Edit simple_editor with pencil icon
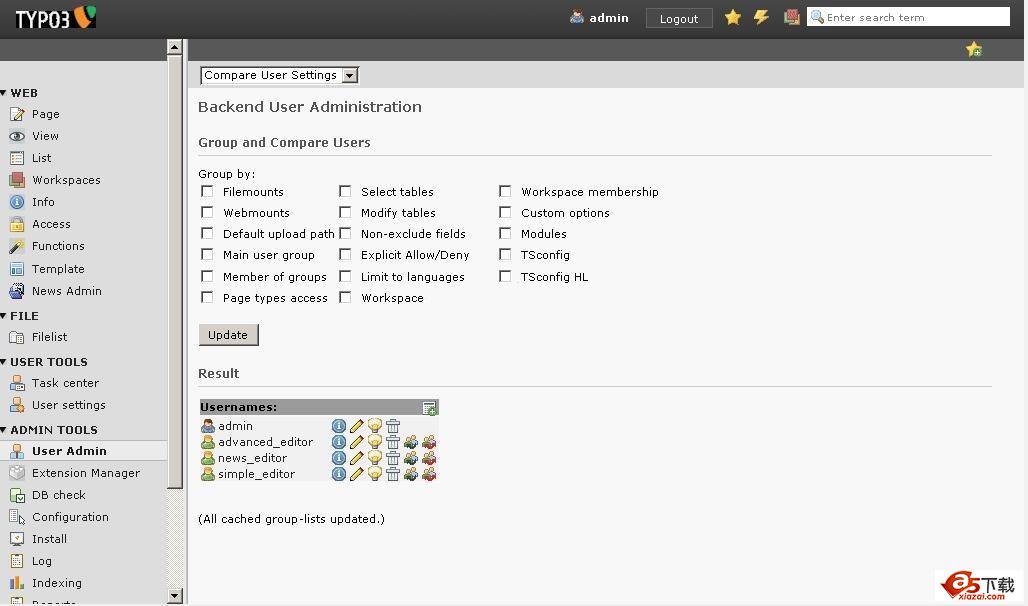Screen dimensions: 1028x606 tap(357, 474)
